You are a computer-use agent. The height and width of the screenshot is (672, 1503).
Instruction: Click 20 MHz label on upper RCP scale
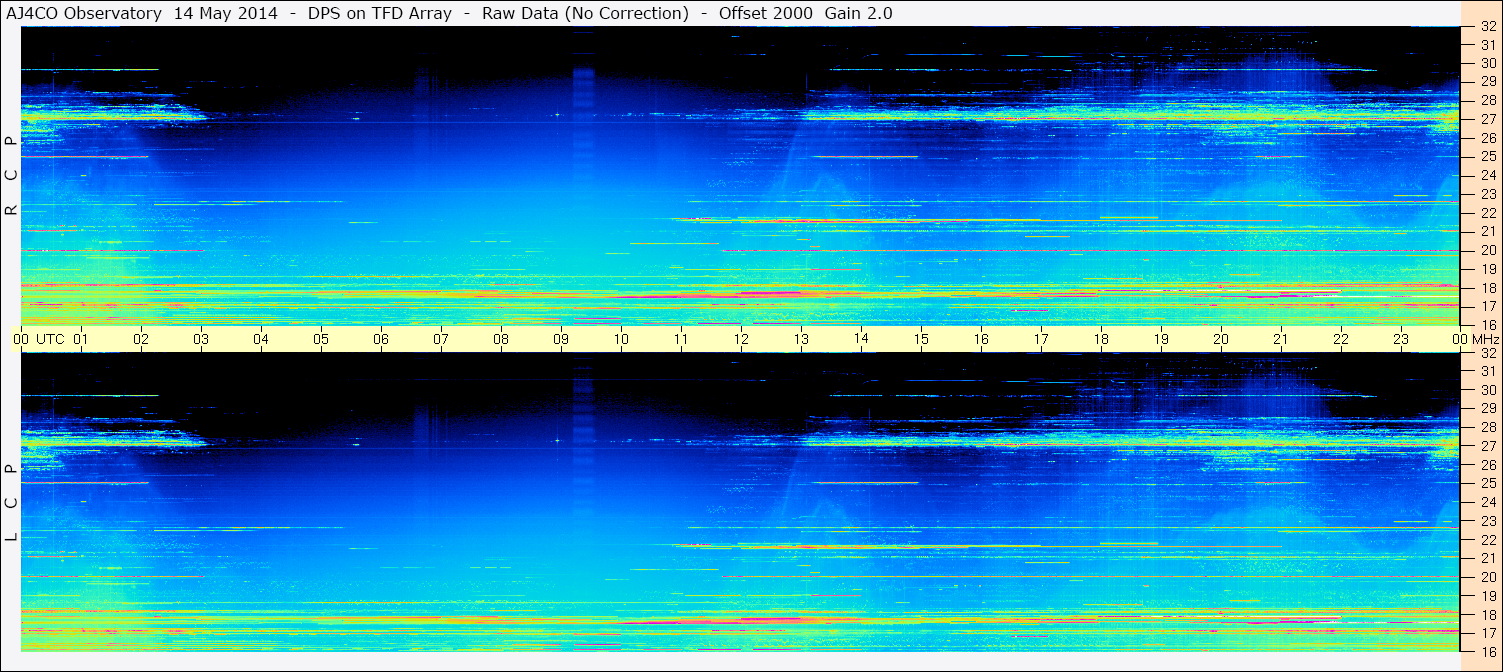[x=1487, y=250]
